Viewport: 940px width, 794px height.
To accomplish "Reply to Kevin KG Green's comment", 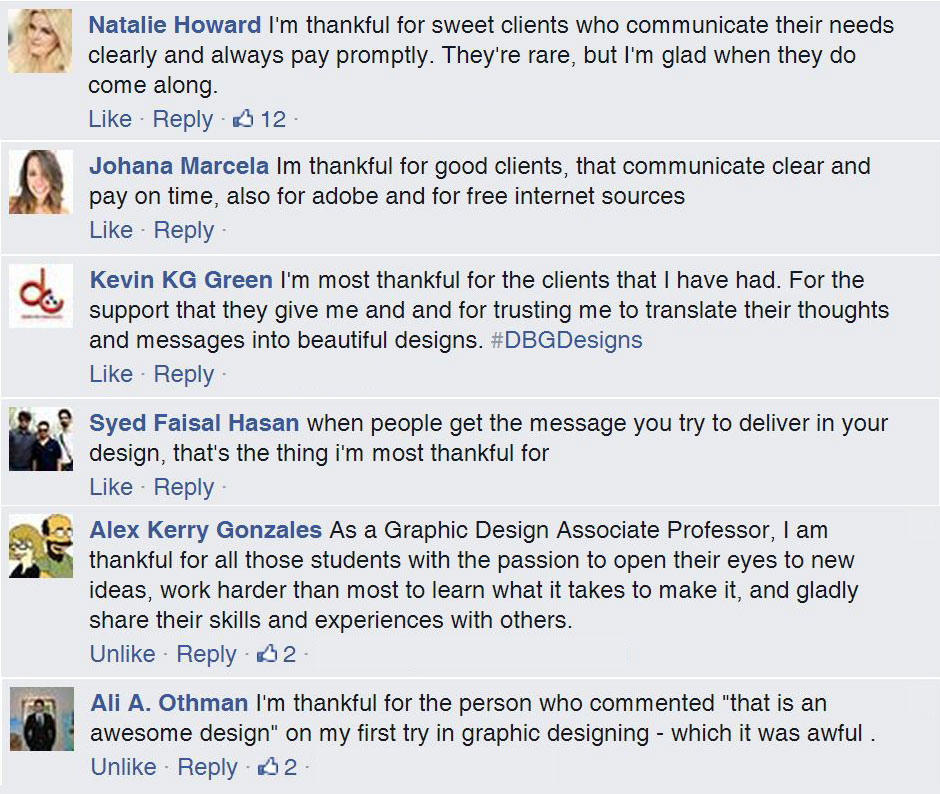I will pyautogui.click(x=184, y=374).
